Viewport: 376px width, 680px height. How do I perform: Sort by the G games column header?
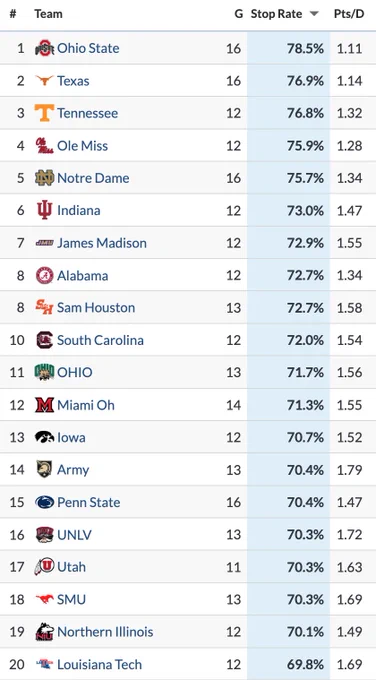239,14
